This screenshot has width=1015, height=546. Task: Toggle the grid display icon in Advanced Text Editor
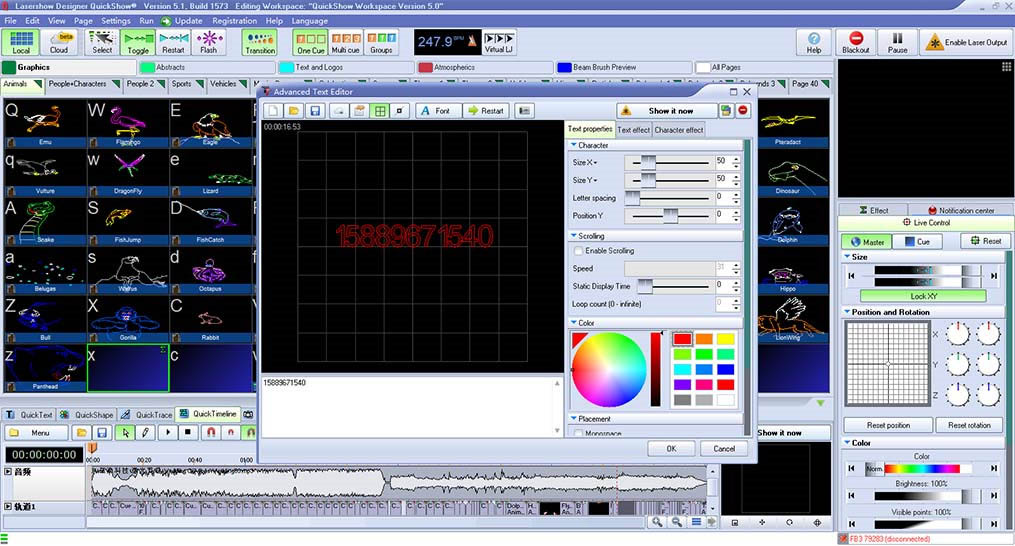[x=380, y=111]
